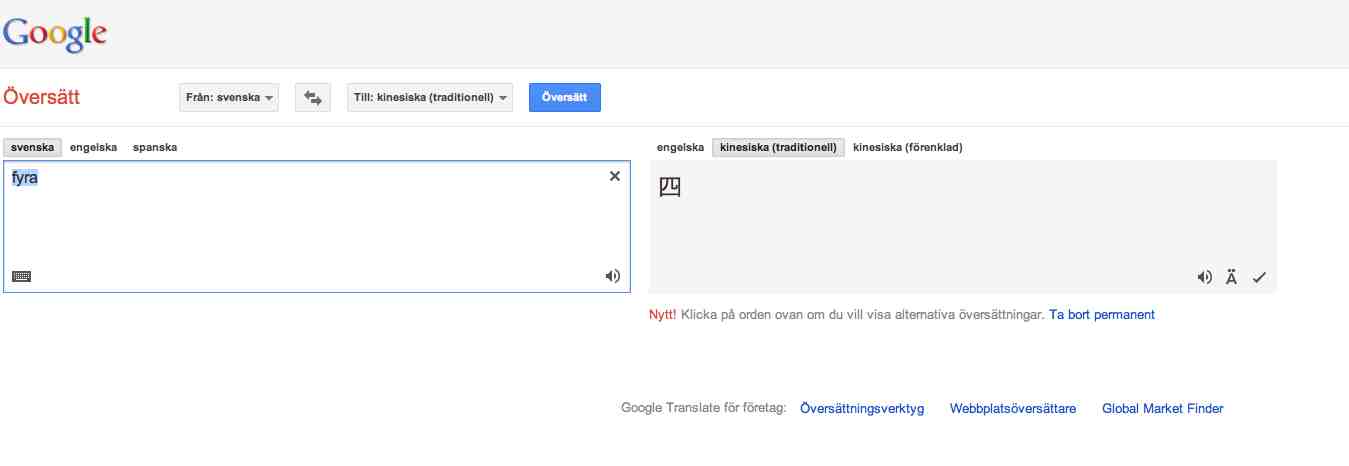Viewport: 1349px width, 466px height.
Task: Listen to the Chinese translation
Action: coord(1205,278)
